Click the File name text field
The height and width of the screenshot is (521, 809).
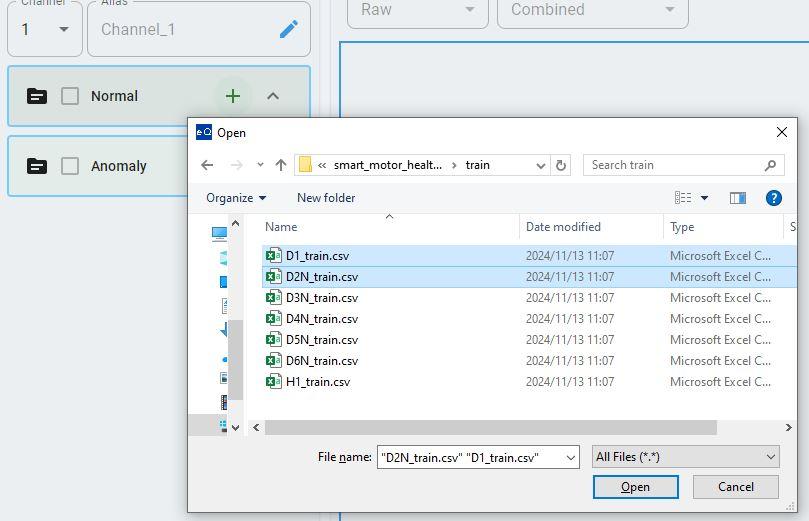coord(471,458)
